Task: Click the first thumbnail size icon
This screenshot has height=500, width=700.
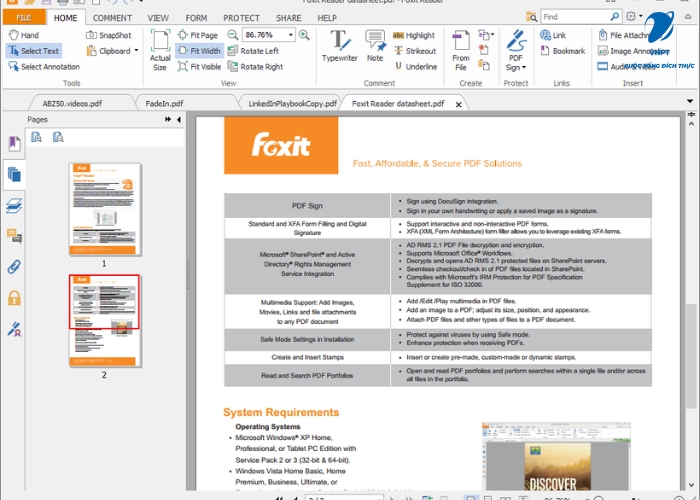Action: [37, 137]
